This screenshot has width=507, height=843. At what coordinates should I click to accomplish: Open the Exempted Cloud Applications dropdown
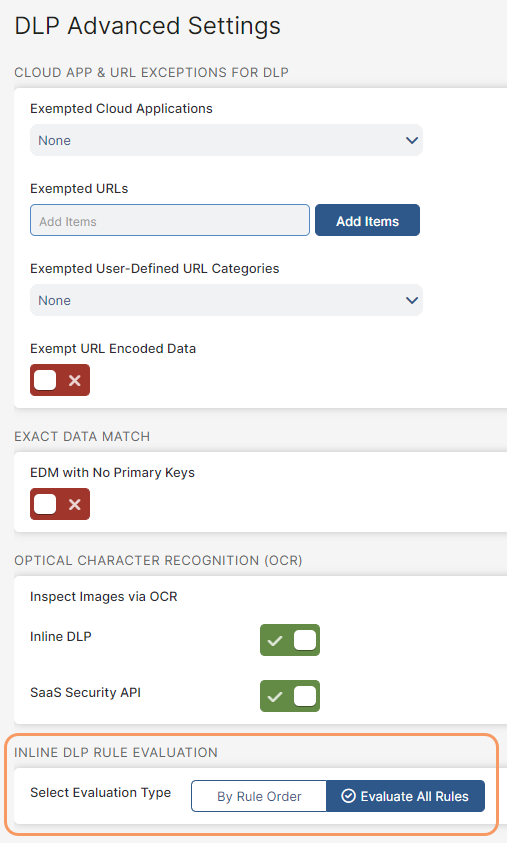pyautogui.click(x=226, y=140)
